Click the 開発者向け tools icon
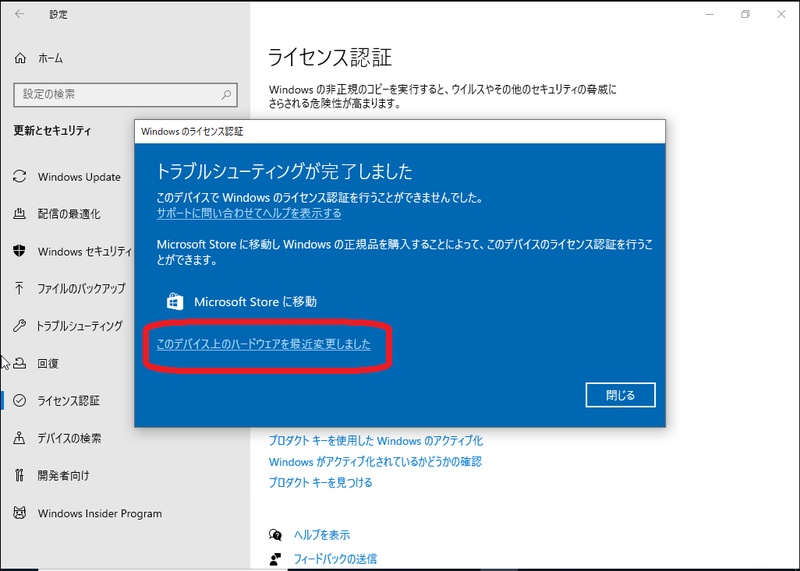 (19, 476)
